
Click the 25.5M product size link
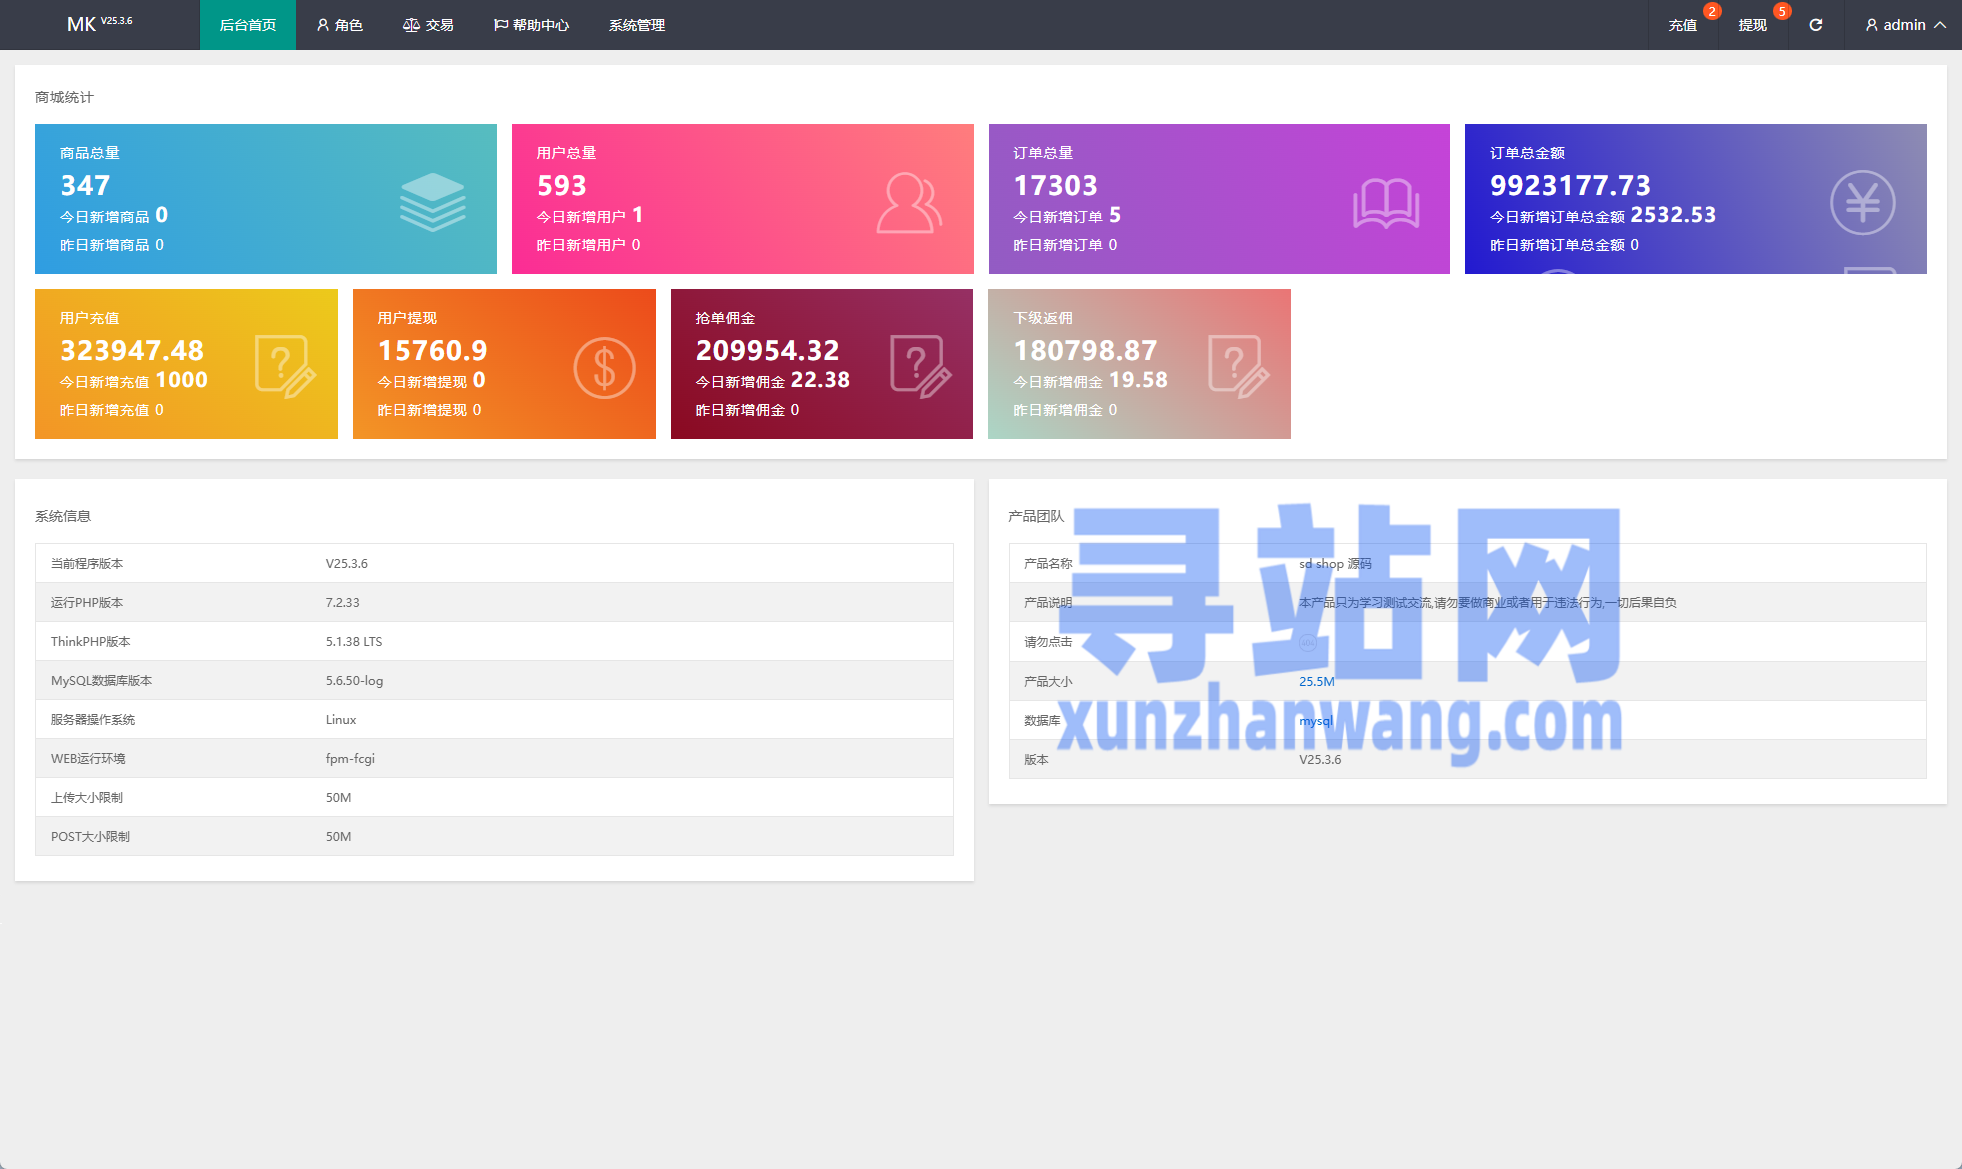pos(1317,681)
